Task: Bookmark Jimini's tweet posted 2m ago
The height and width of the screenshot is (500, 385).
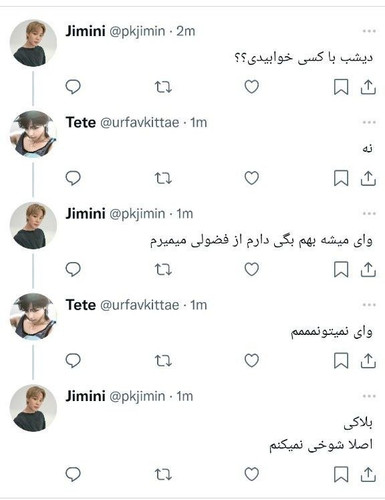Action: (341, 87)
